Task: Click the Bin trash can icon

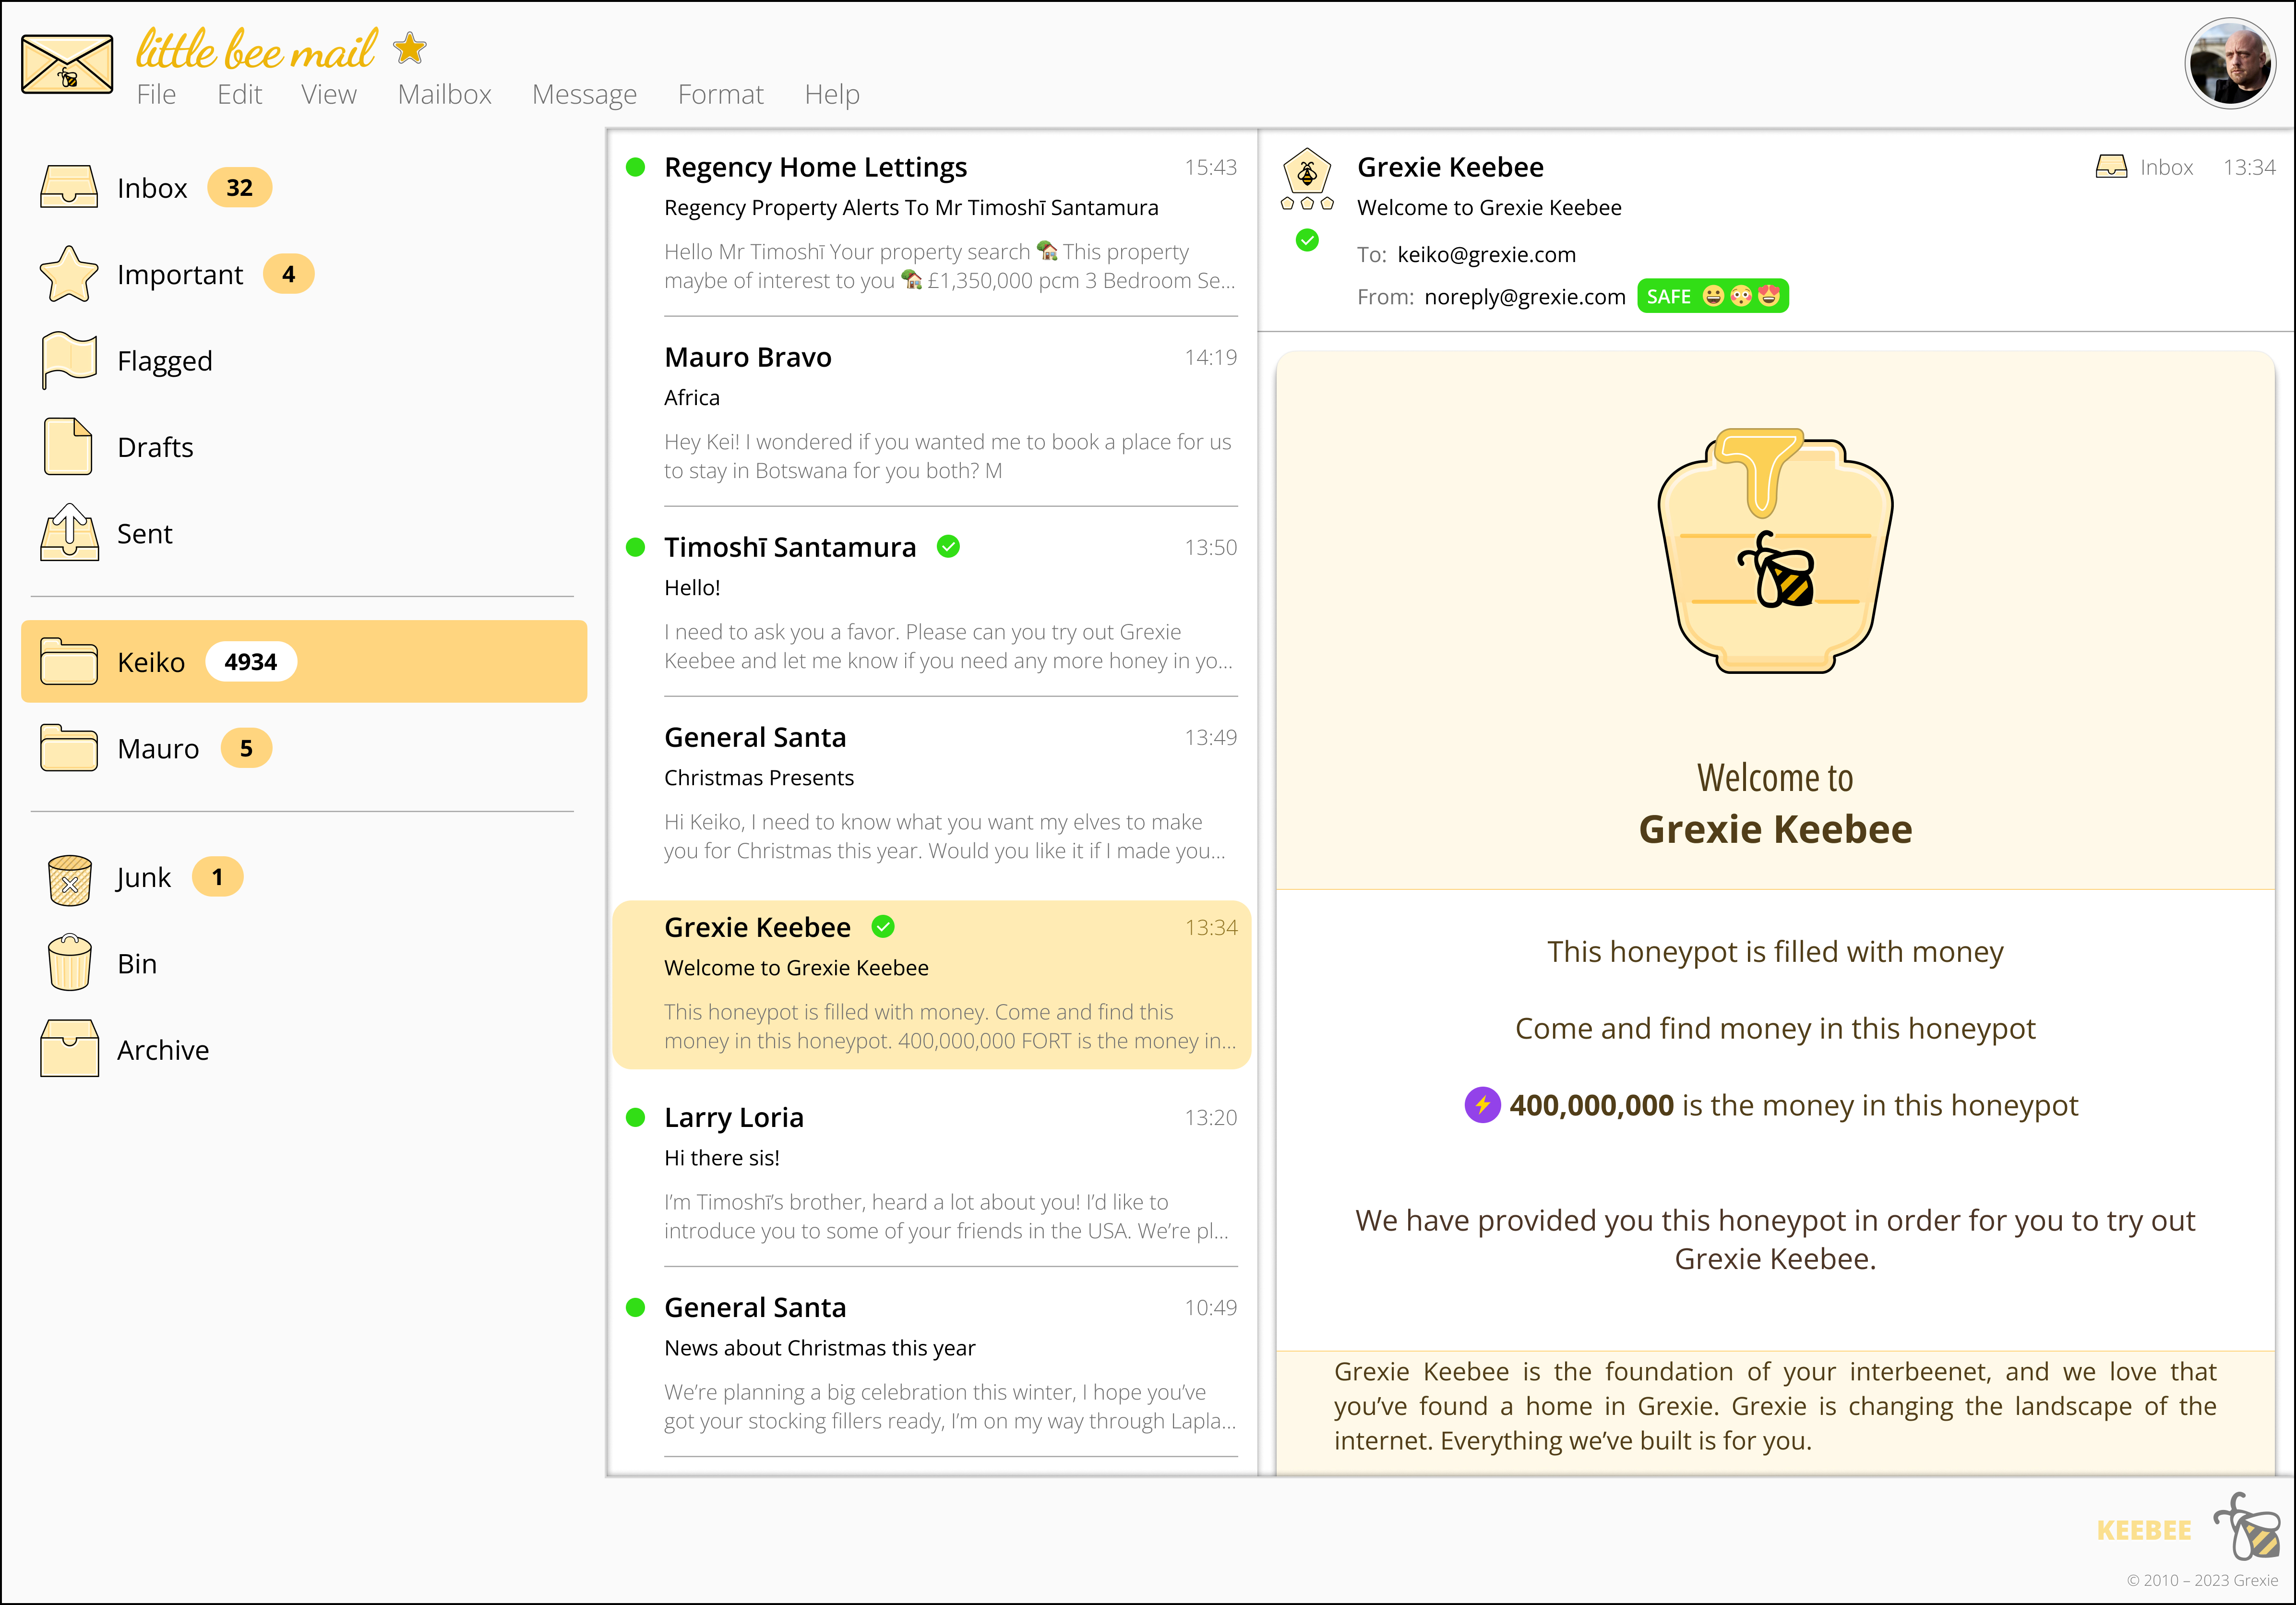Action: coord(69,963)
